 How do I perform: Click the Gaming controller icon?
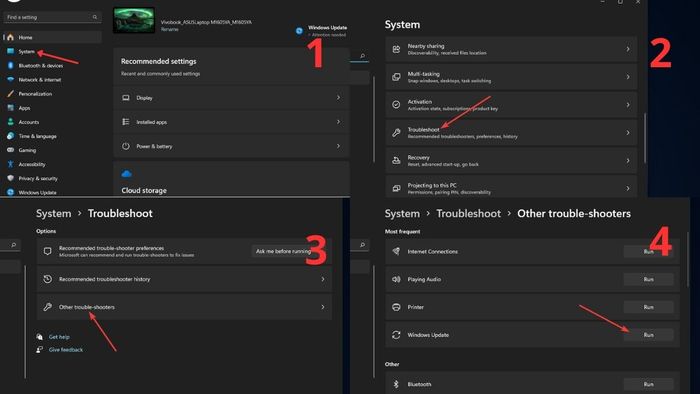tap(10, 150)
